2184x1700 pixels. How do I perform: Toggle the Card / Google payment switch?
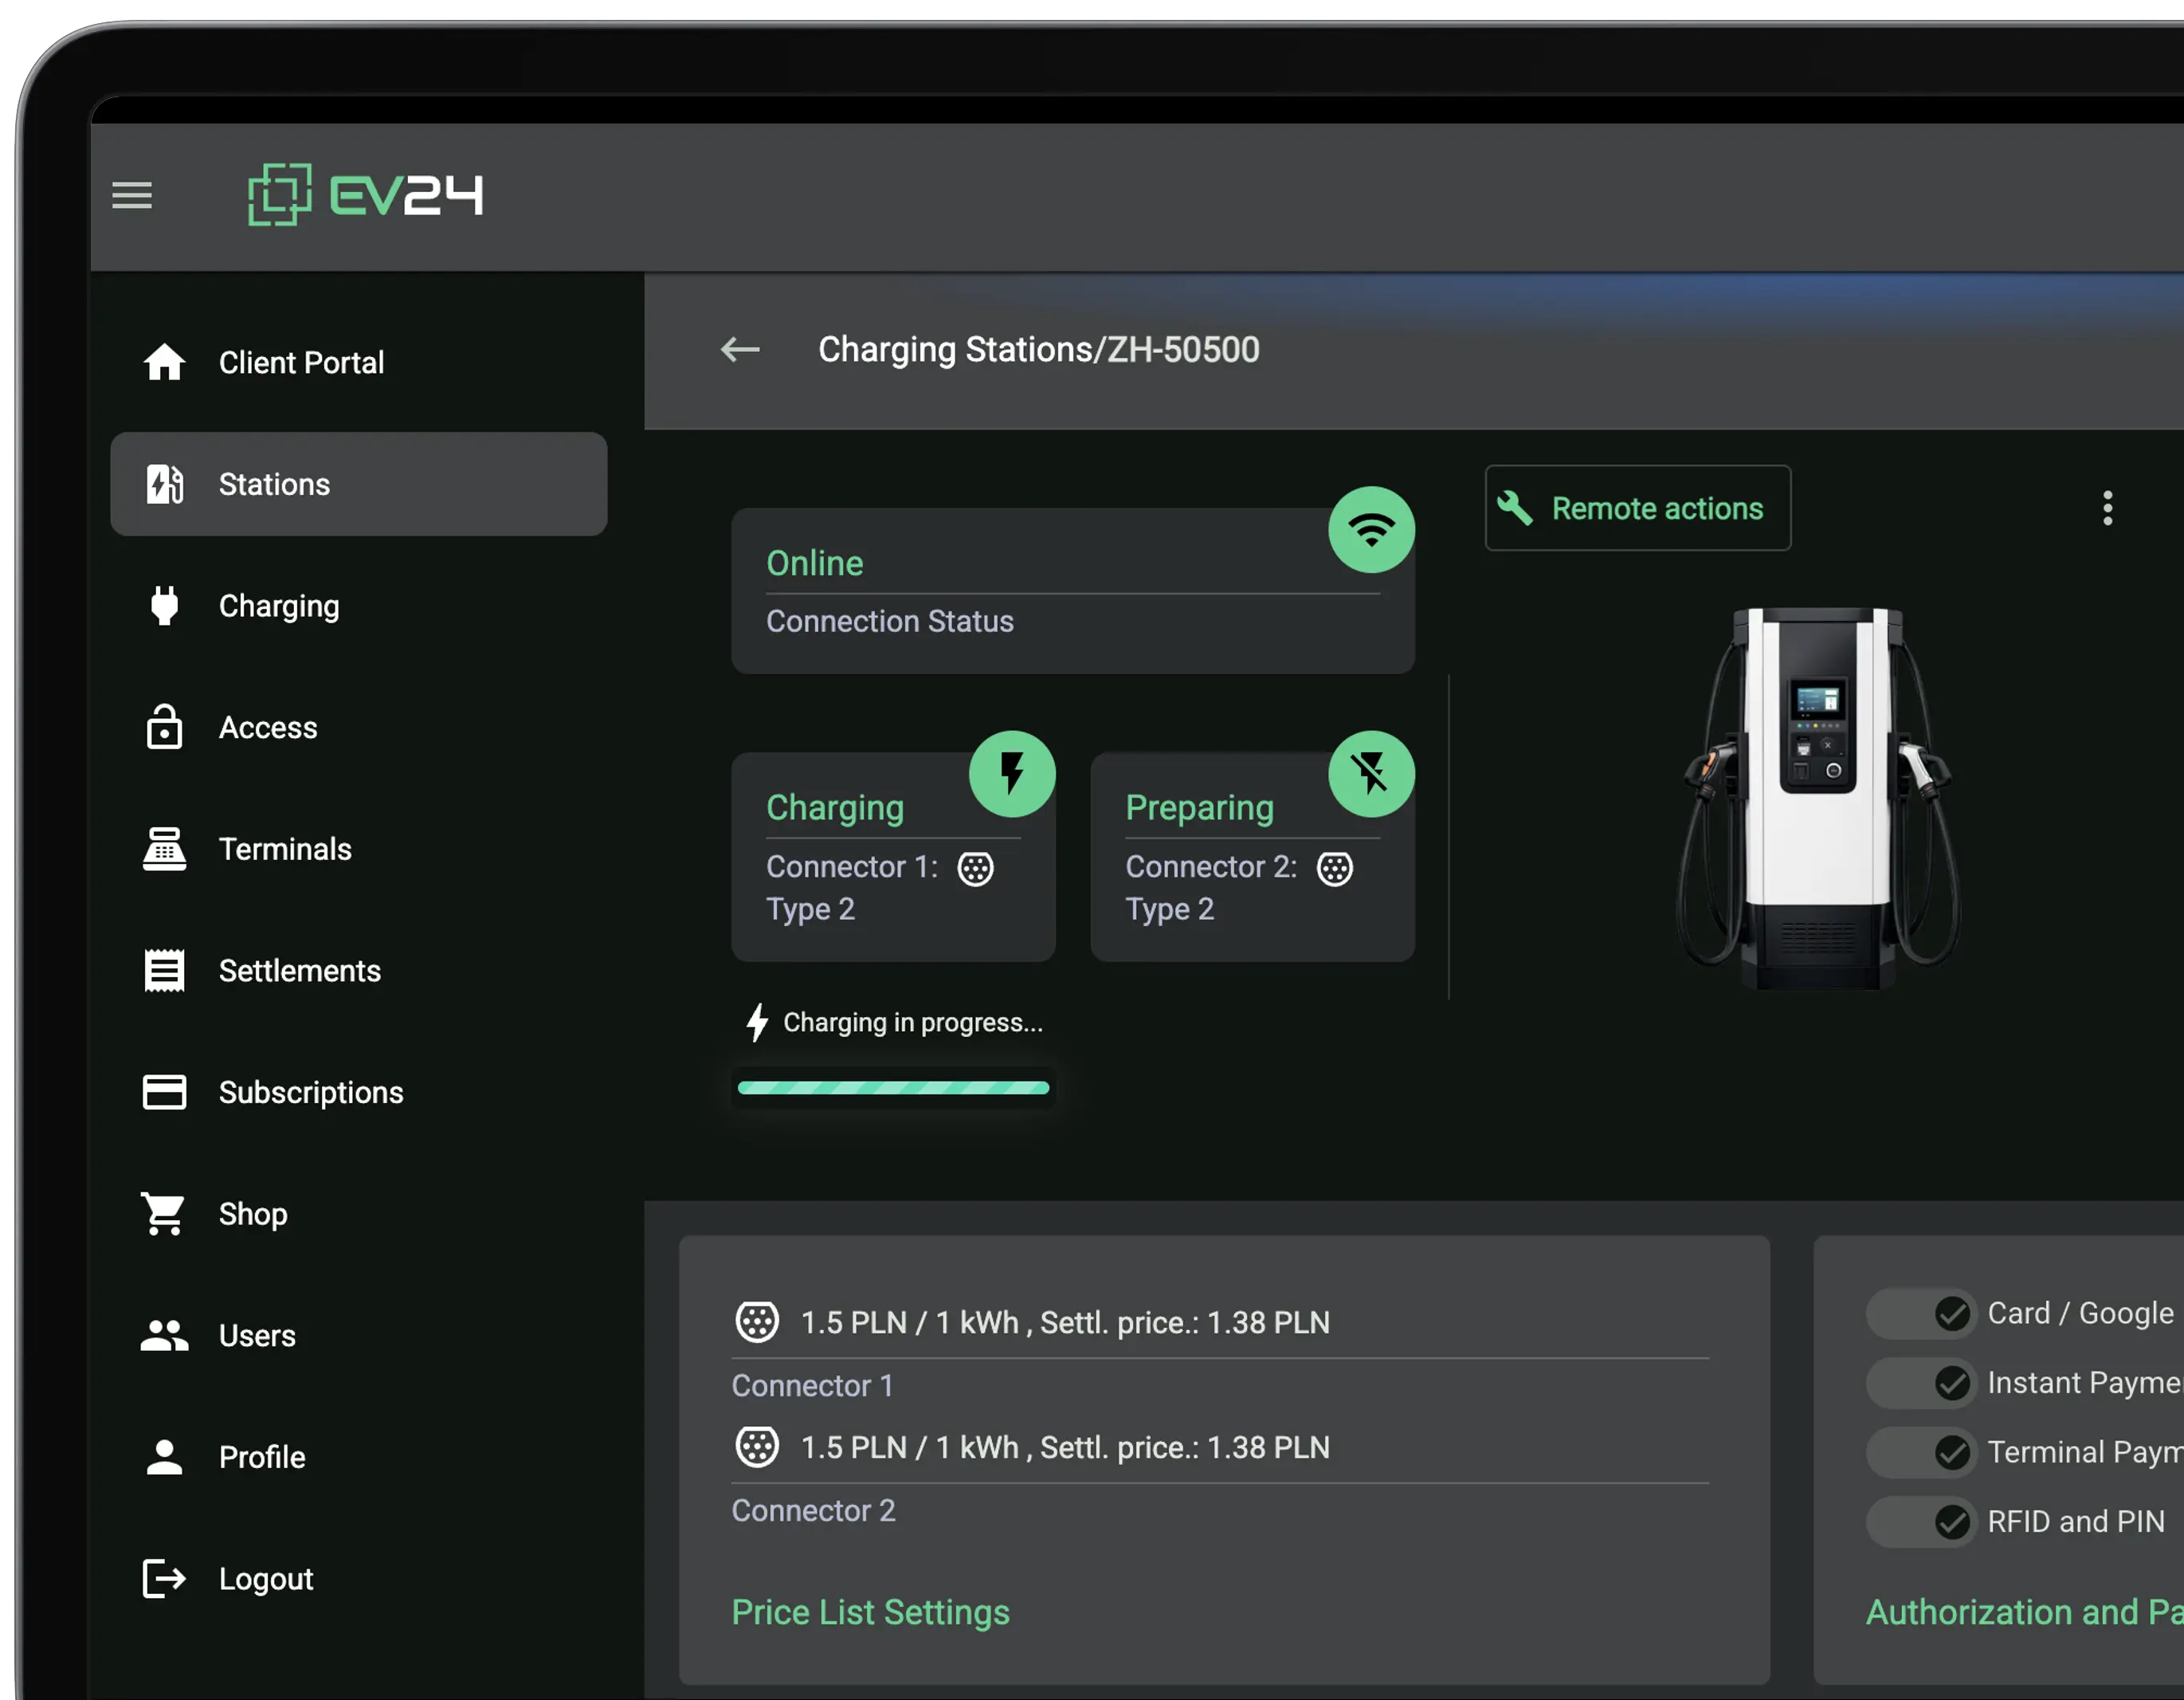pyautogui.click(x=1920, y=1313)
